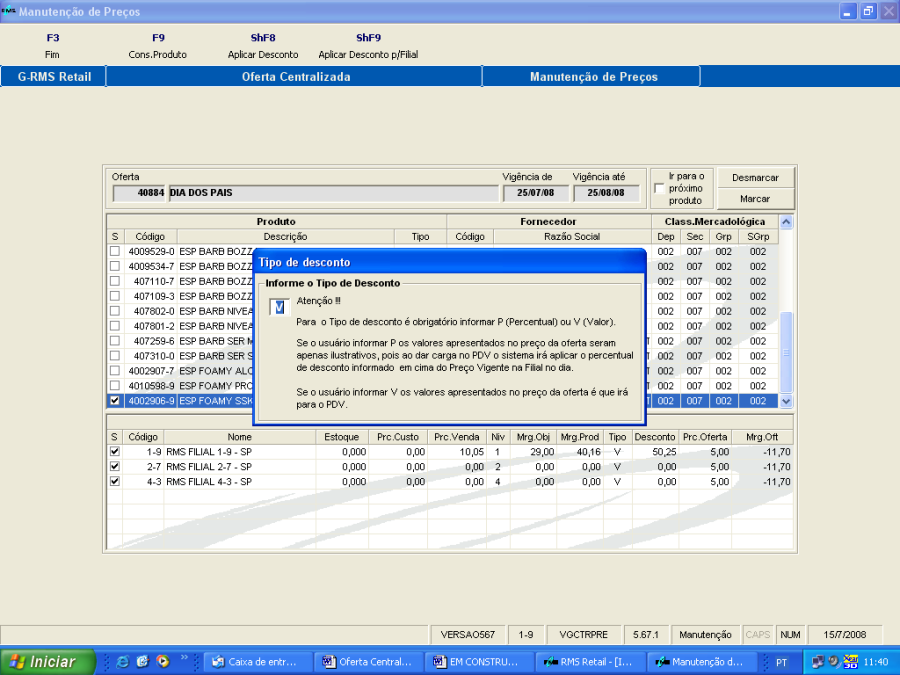The image size is (900, 675).
Task: Check product 4010598-9 ESP FOAMY PRO checkbox
Action: pyautogui.click(x=115, y=386)
